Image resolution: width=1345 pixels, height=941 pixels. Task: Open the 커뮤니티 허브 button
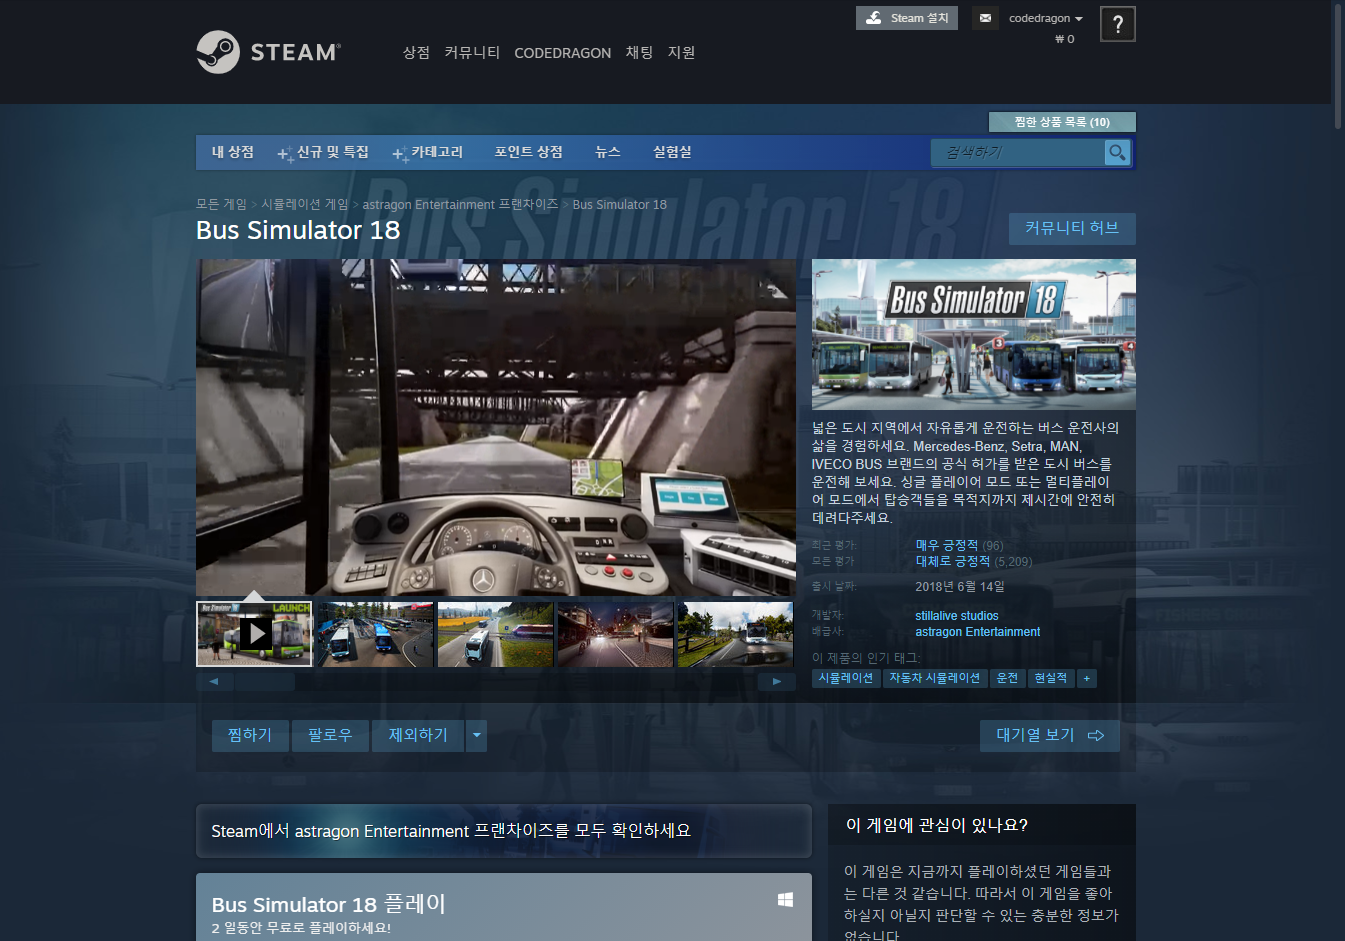click(x=1072, y=228)
